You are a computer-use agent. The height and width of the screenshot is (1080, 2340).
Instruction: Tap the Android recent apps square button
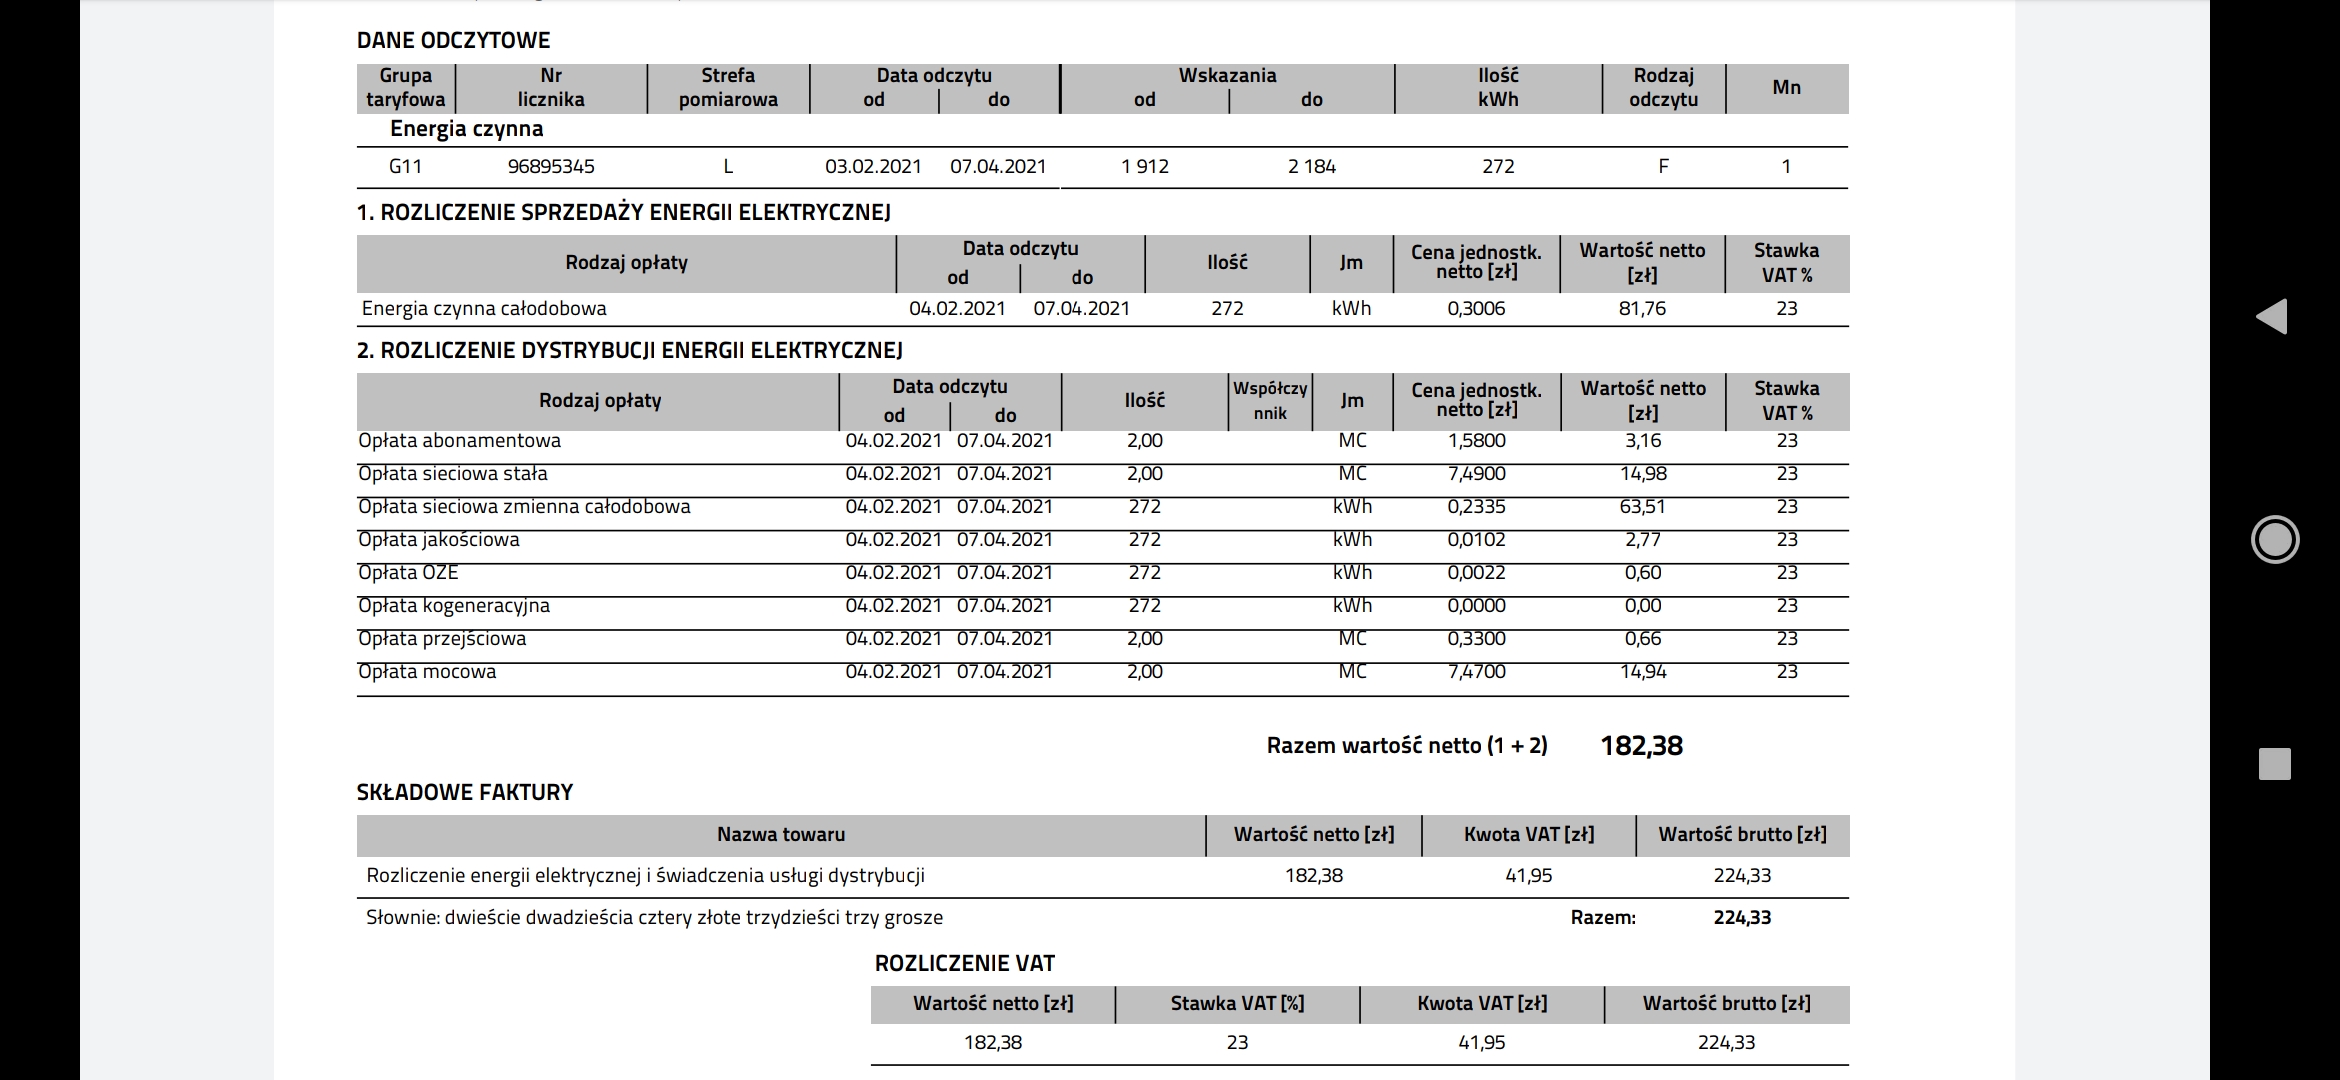coord(2274,764)
